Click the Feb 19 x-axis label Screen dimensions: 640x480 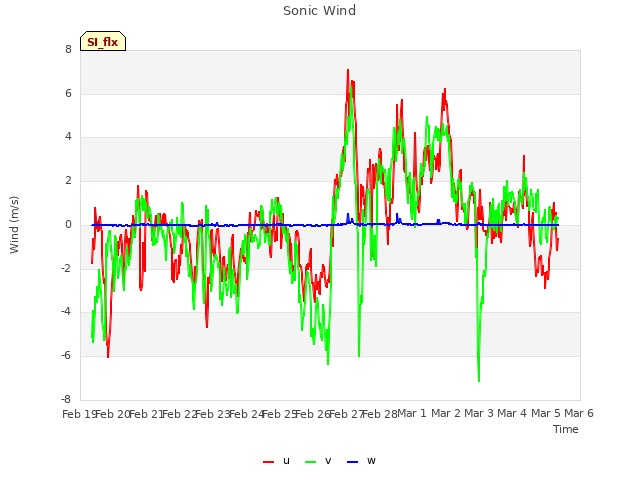click(79, 414)
